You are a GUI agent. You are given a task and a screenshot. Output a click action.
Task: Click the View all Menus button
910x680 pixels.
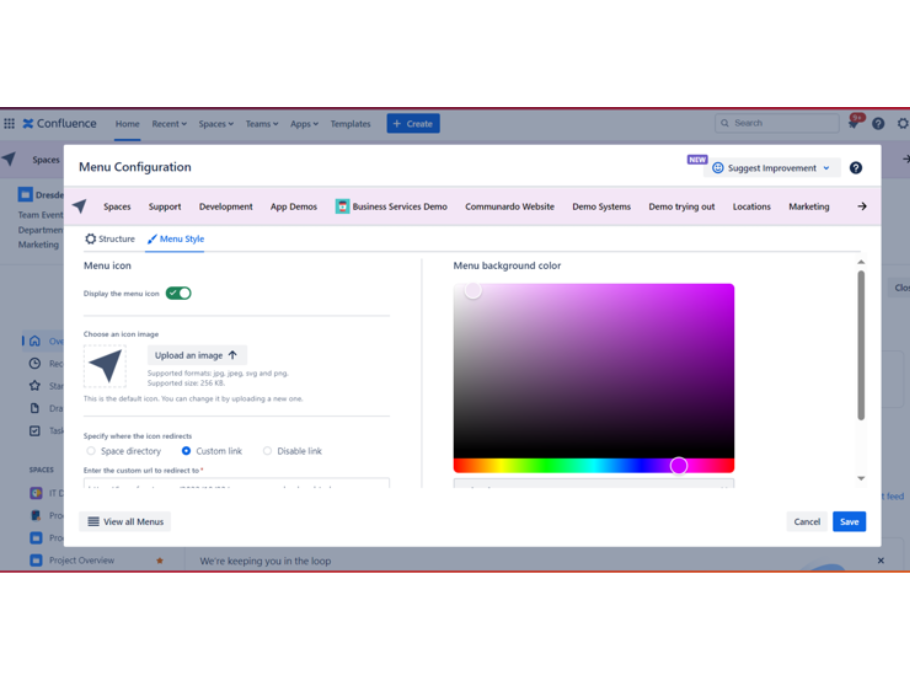pyautogui.click(x=125, y=522)
